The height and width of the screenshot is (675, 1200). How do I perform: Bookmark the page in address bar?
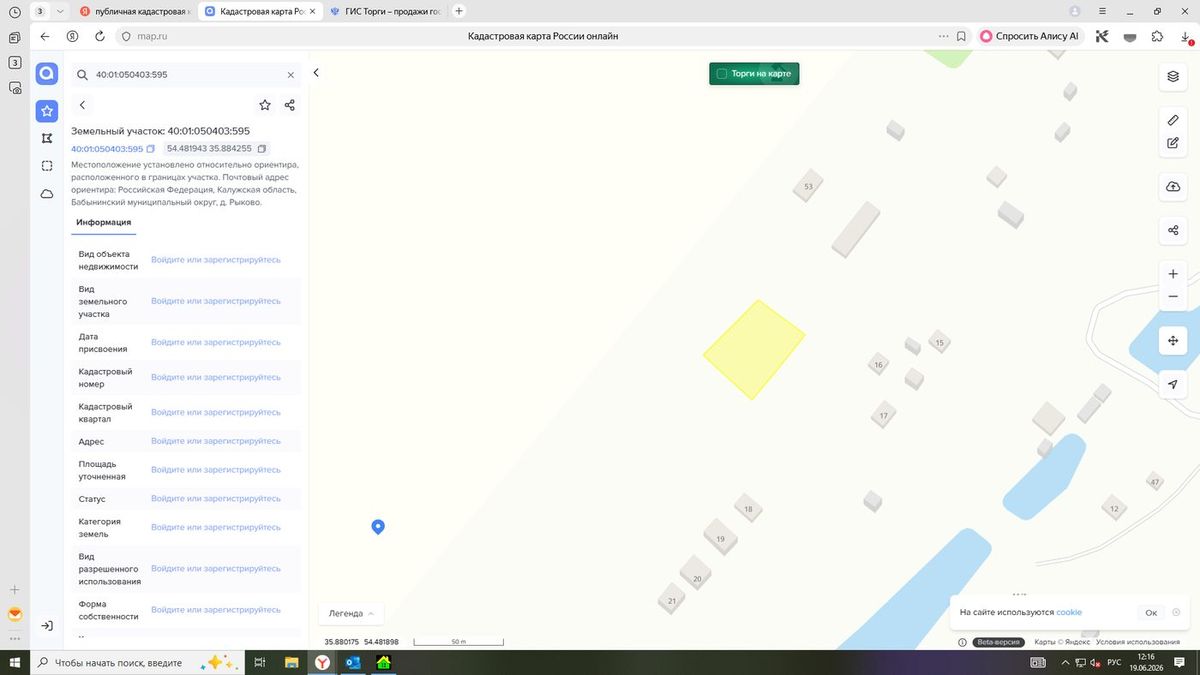961,36
